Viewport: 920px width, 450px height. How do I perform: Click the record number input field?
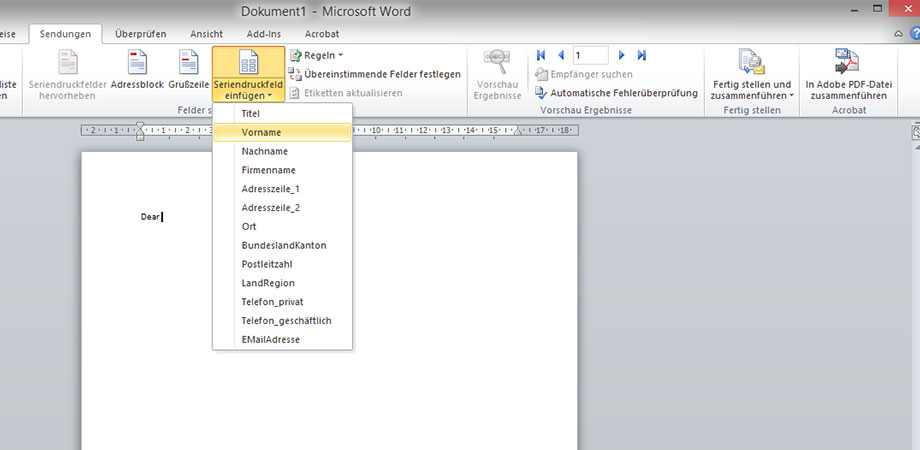[591, 55]
